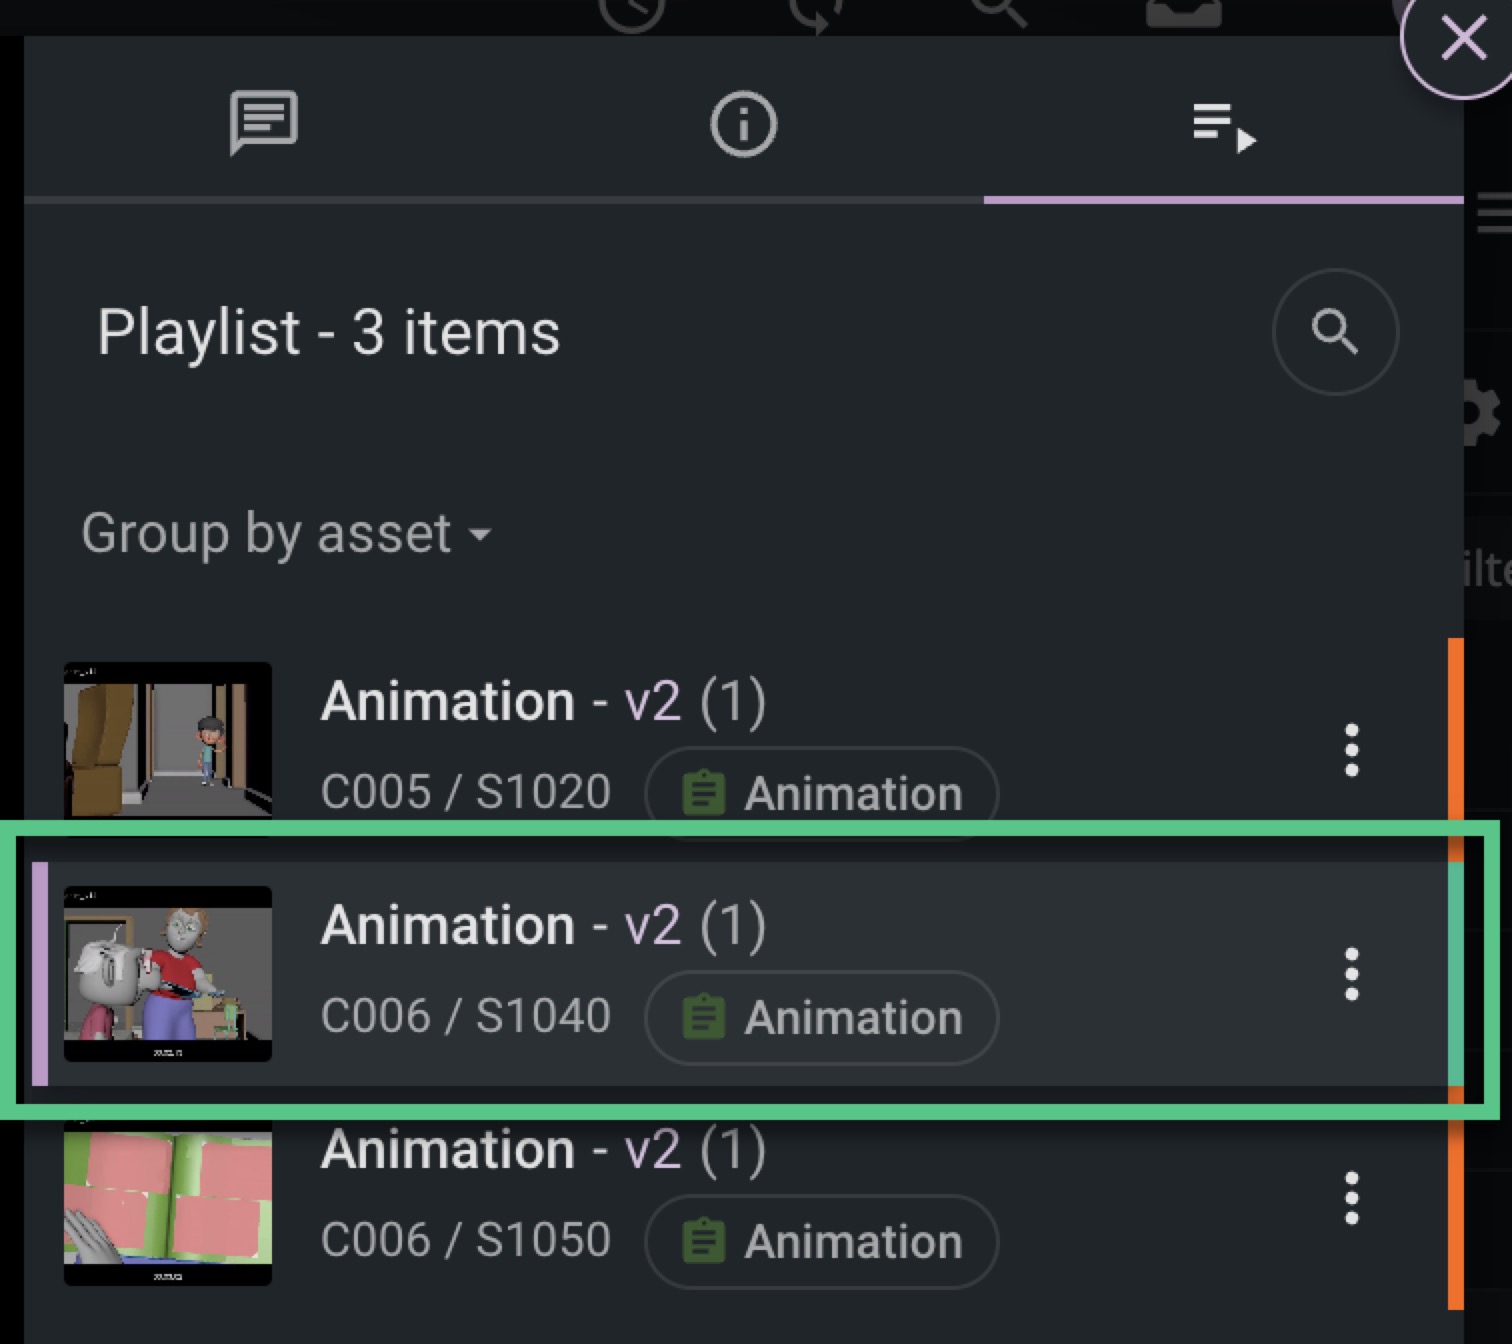Click the Animation tag on C005 / S1020
This screenshot has width=1512, height=1344.
coord(822,794)
